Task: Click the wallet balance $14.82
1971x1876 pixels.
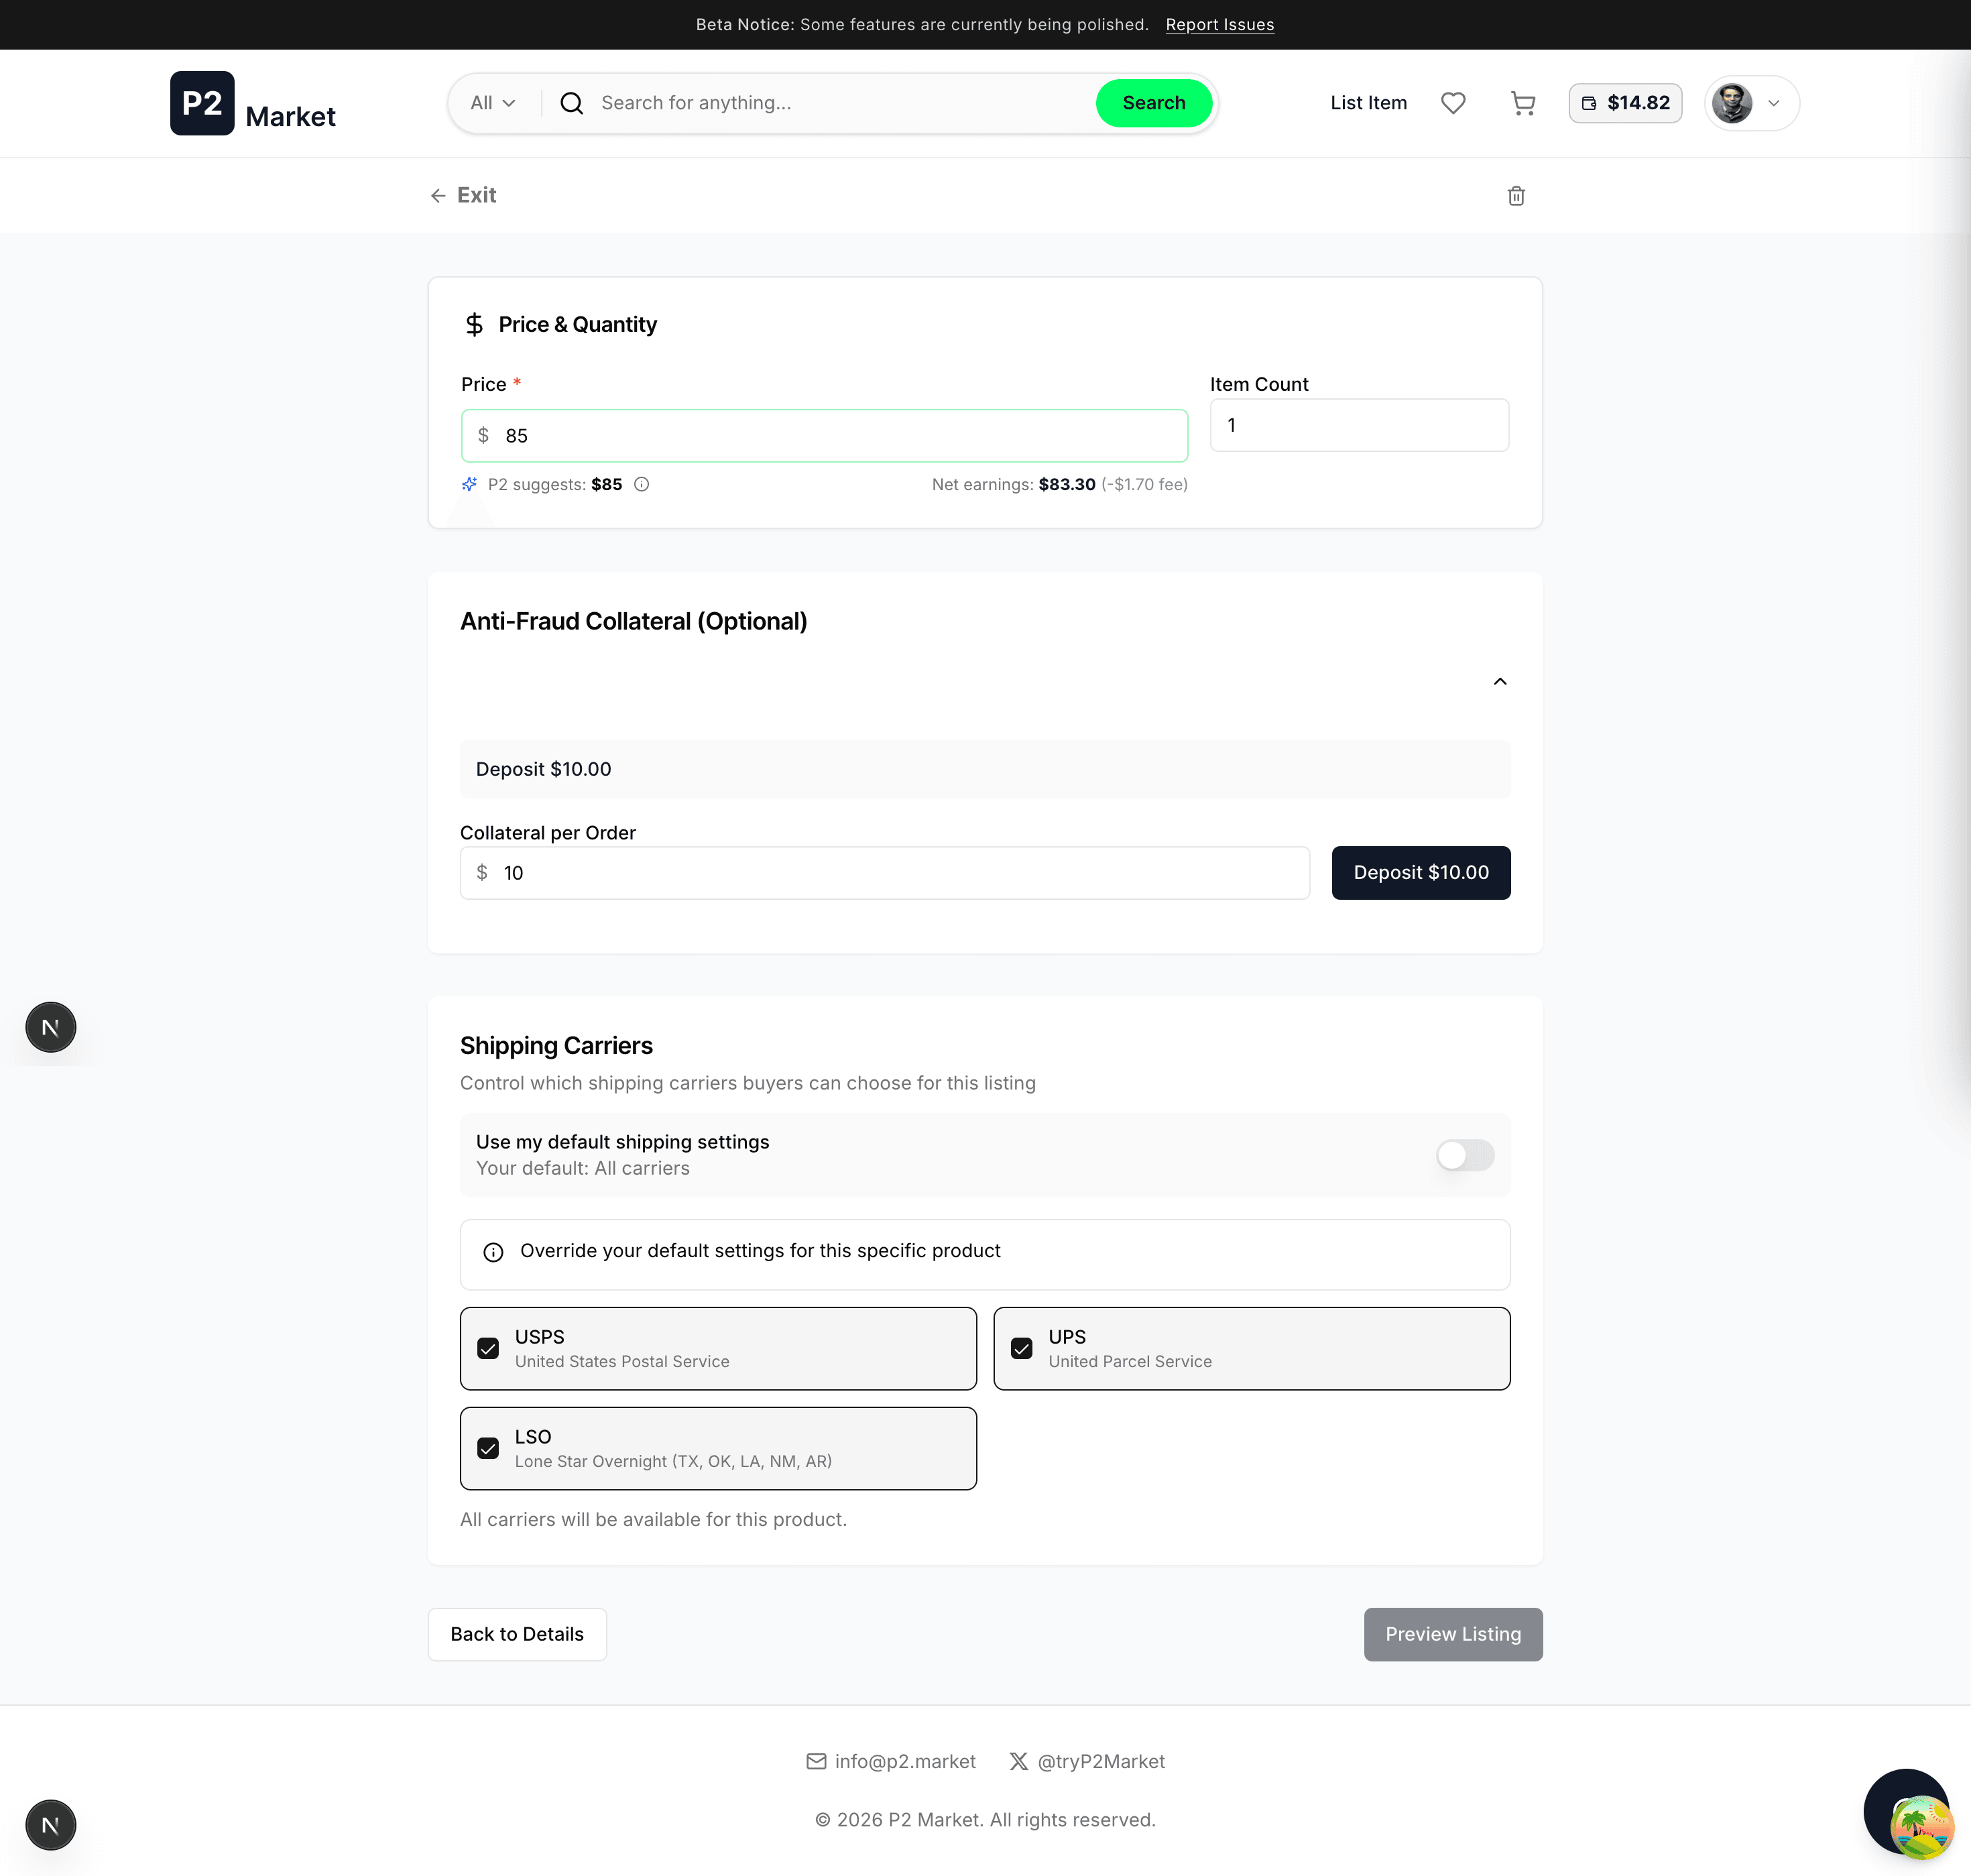Action: point(1625,103)
